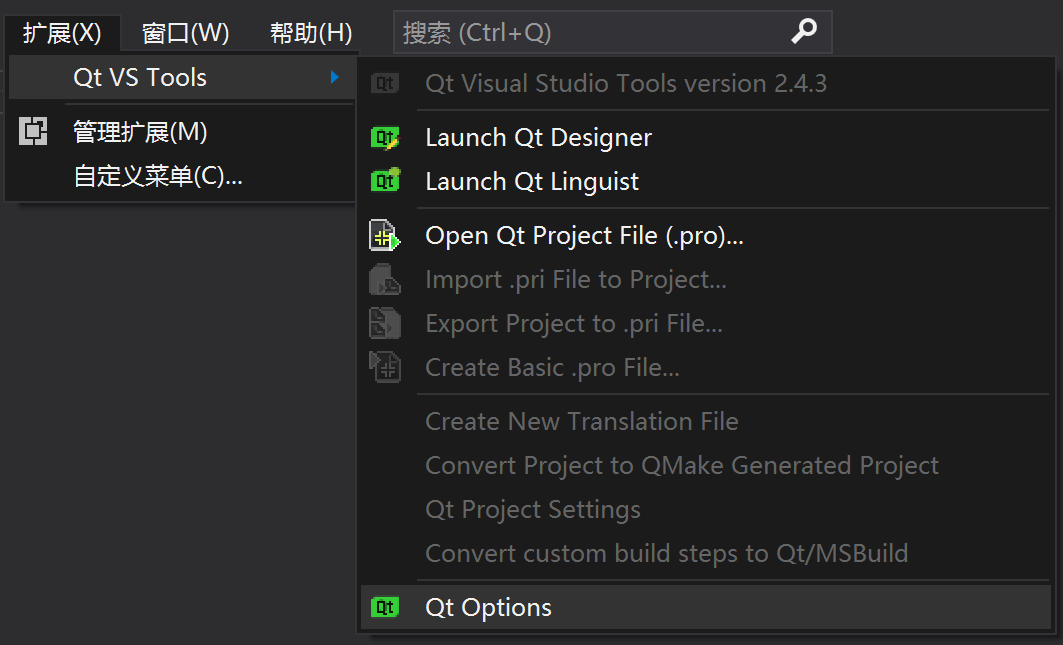This screenshot has height=645, width=1063.
Task: Open the 帮助(H) Help menu
Action: [x=311, y=33]
